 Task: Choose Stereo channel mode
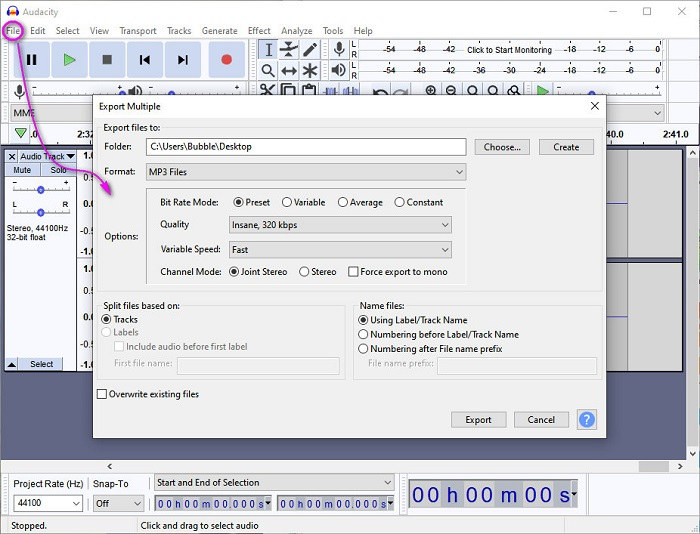pyautogui.click(x=318, y=271)
